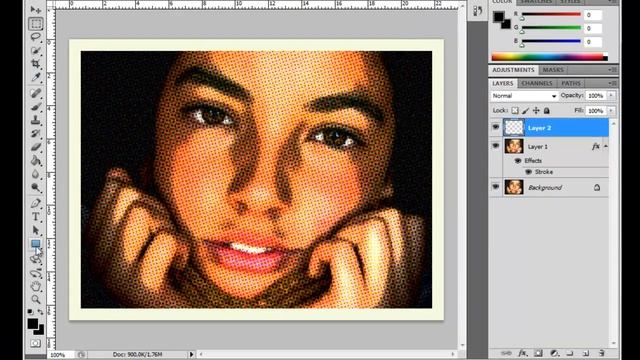Open the Fill slider arrow
The width and height of the screenshot is (640, 360).
coord(611,111)
